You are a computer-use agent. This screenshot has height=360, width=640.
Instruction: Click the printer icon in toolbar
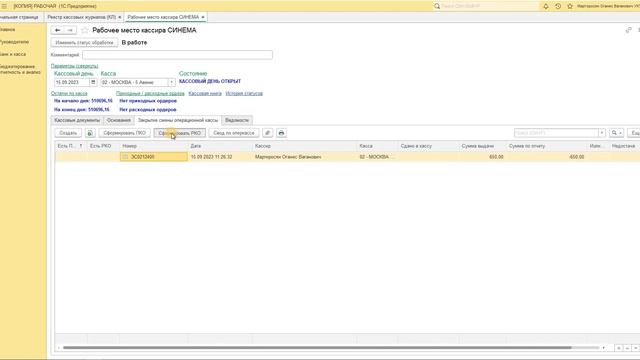click(x=281, y=133)
